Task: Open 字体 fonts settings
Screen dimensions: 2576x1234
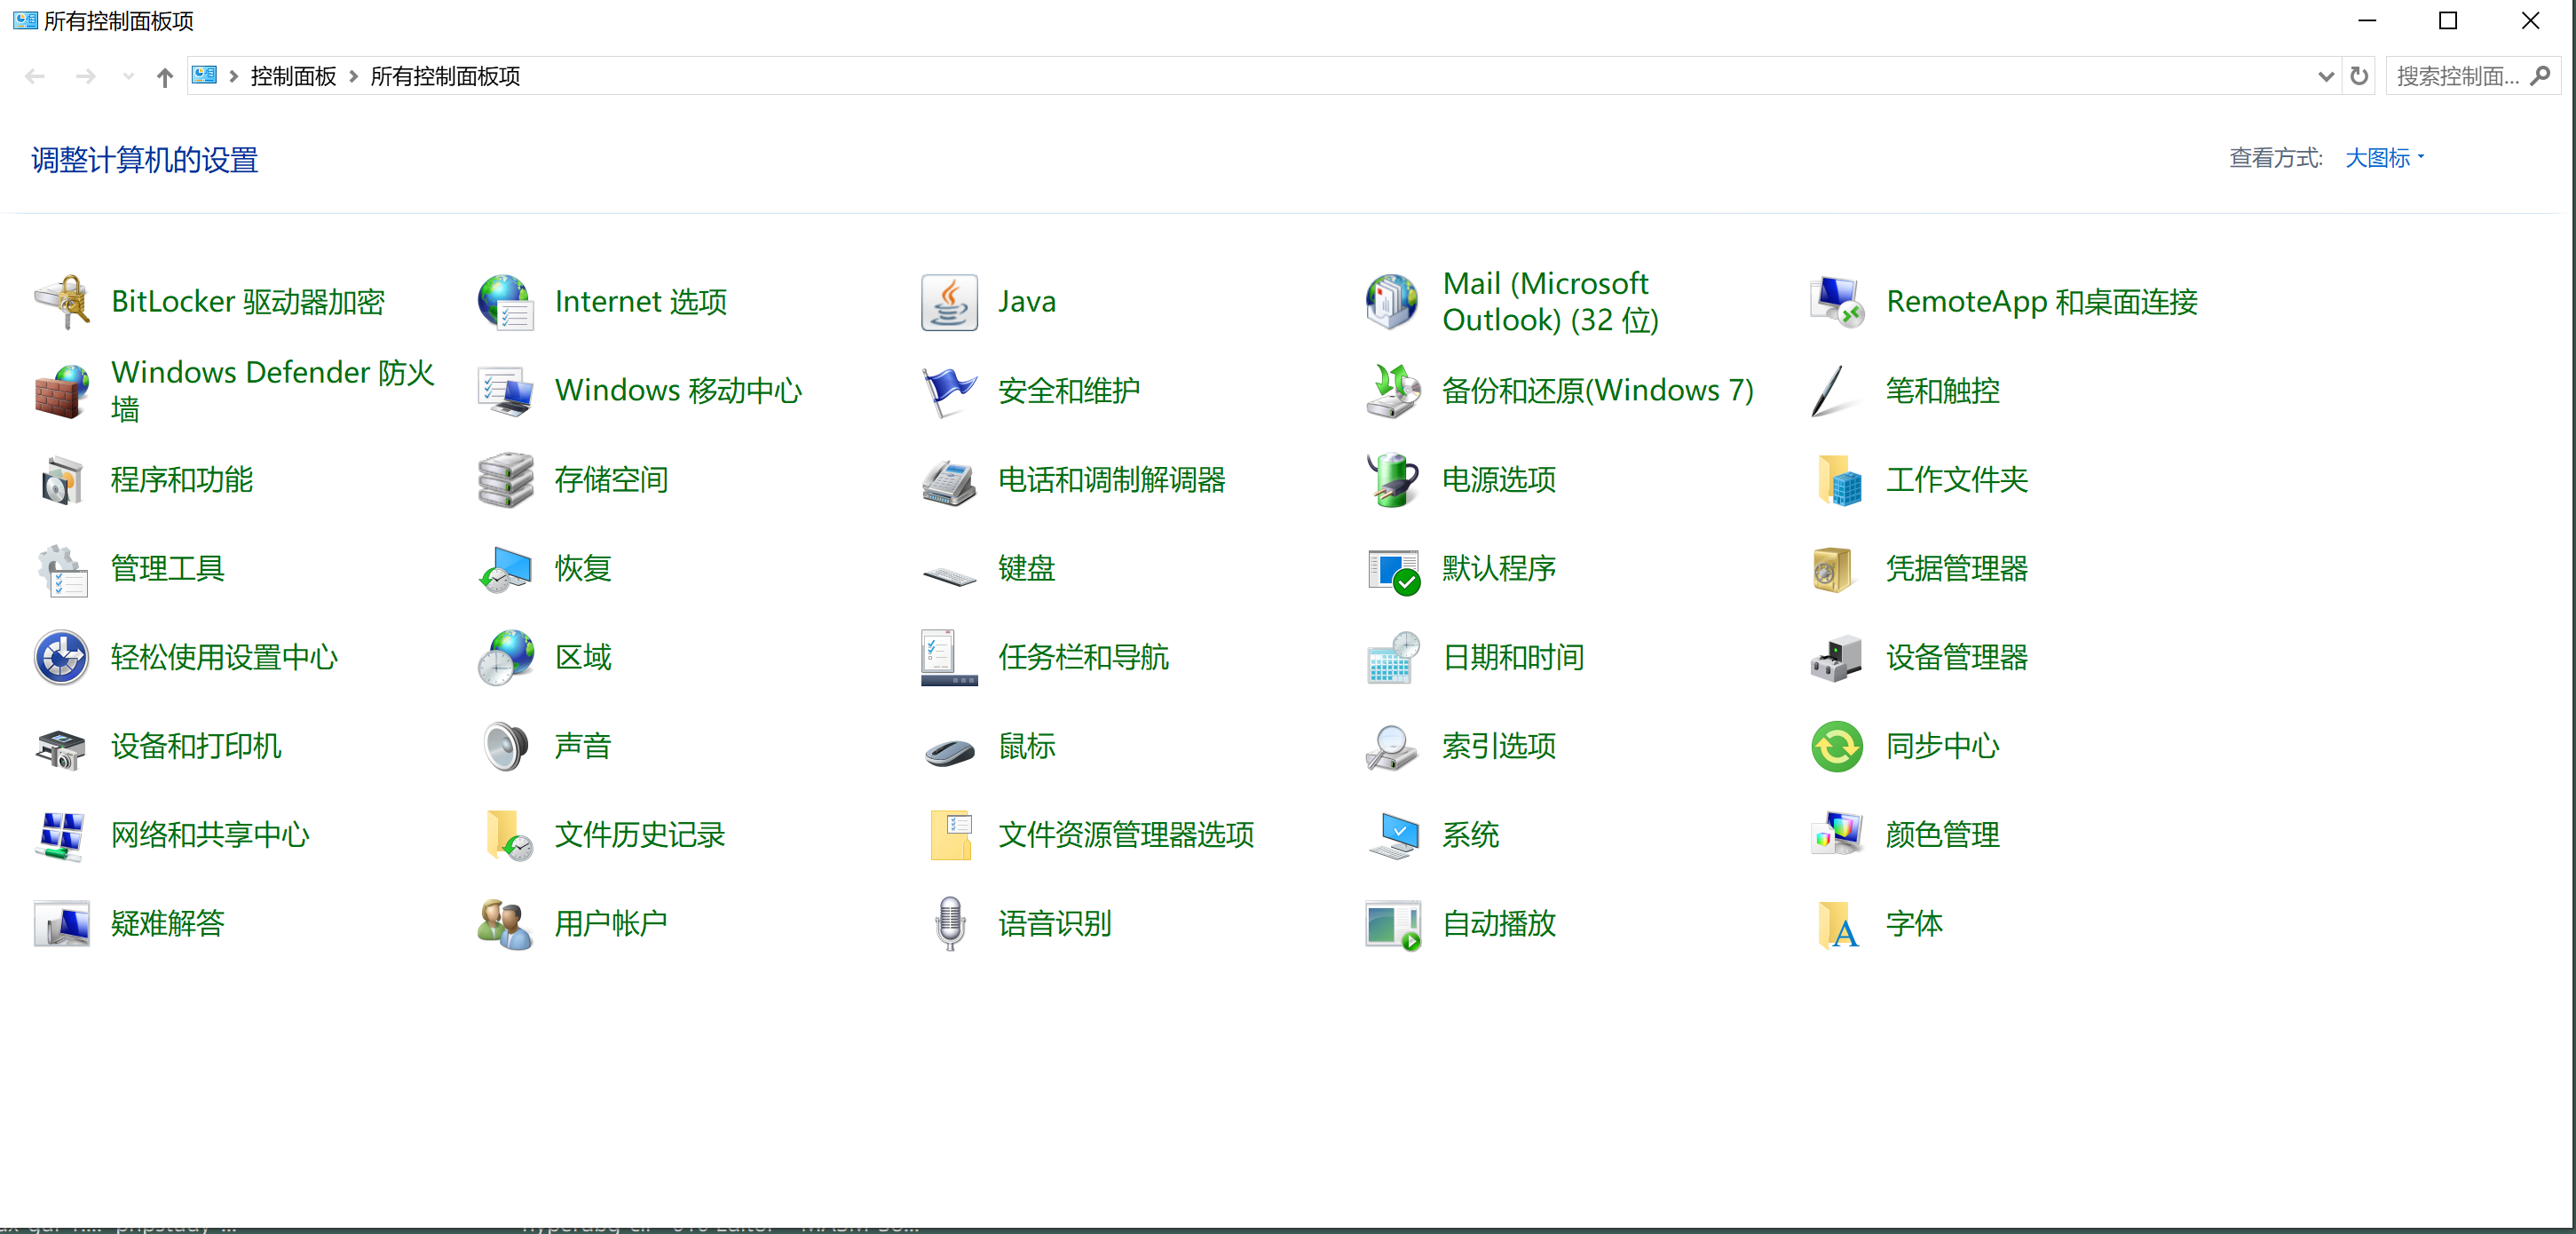Action: 1915,924
